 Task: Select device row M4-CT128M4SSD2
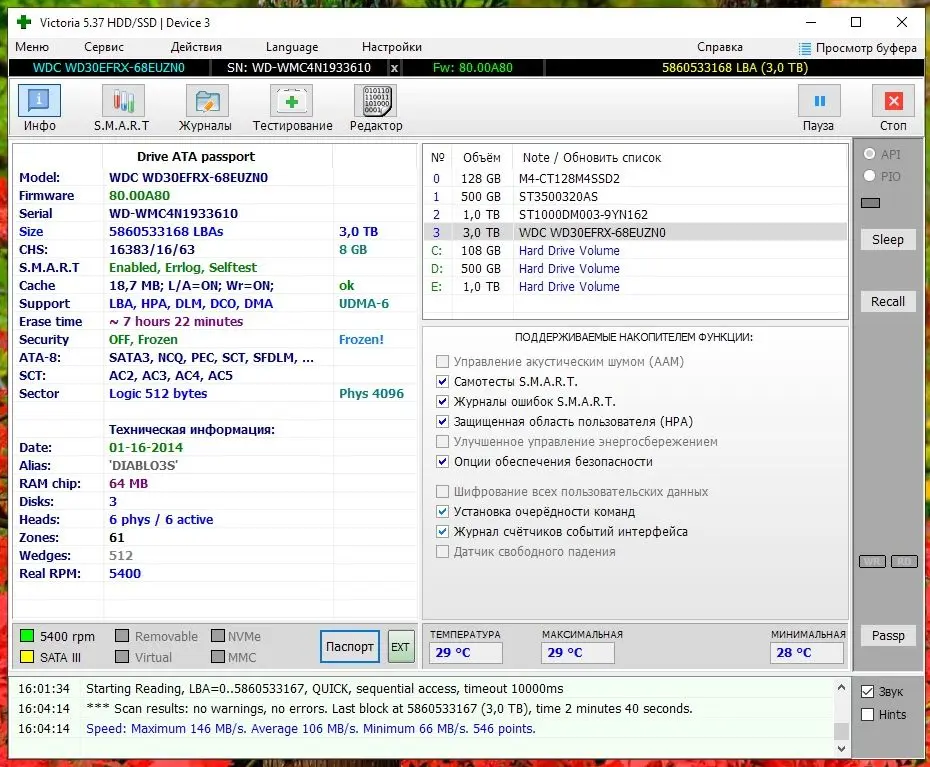point(635,179)
